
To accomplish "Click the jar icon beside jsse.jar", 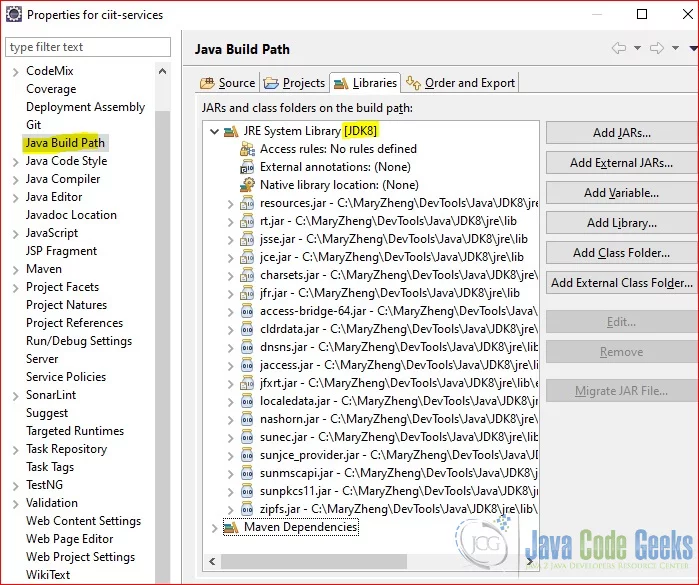I will point(247,239).
